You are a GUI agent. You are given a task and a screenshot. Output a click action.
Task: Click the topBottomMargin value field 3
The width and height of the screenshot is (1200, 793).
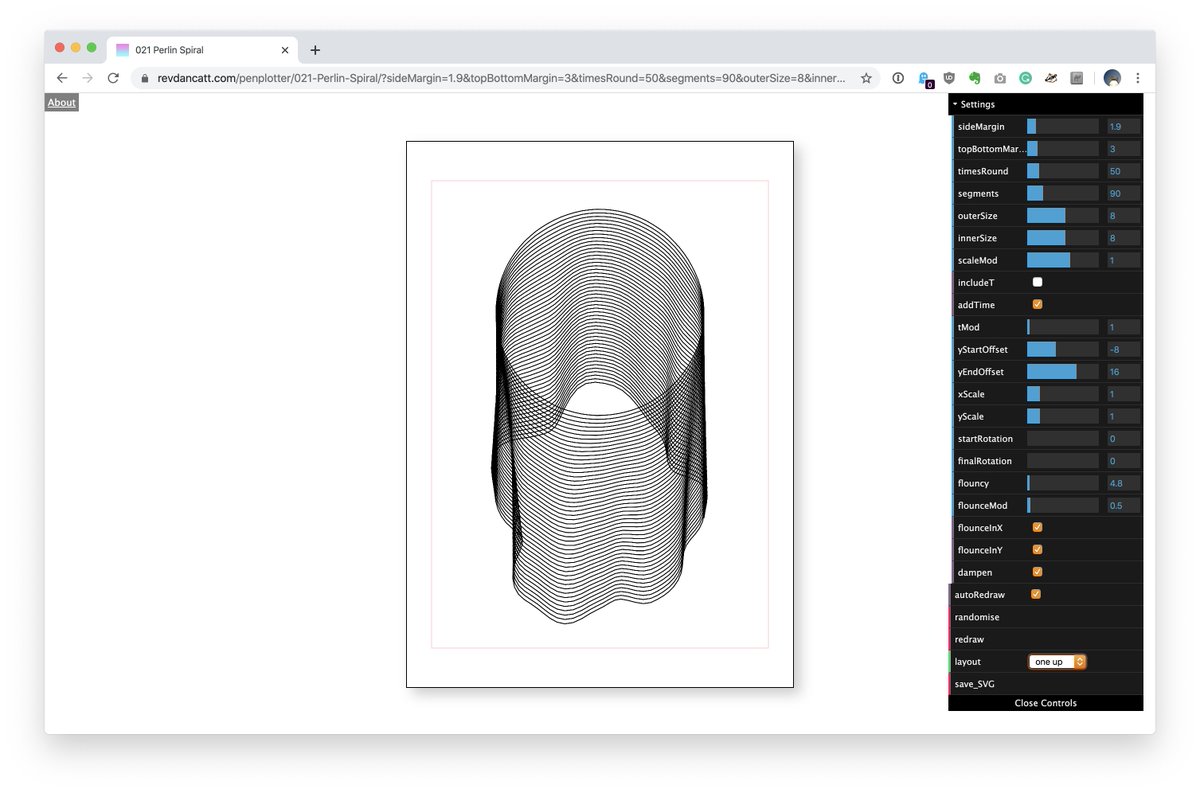pyautogui.click(x=1123, y=149)
